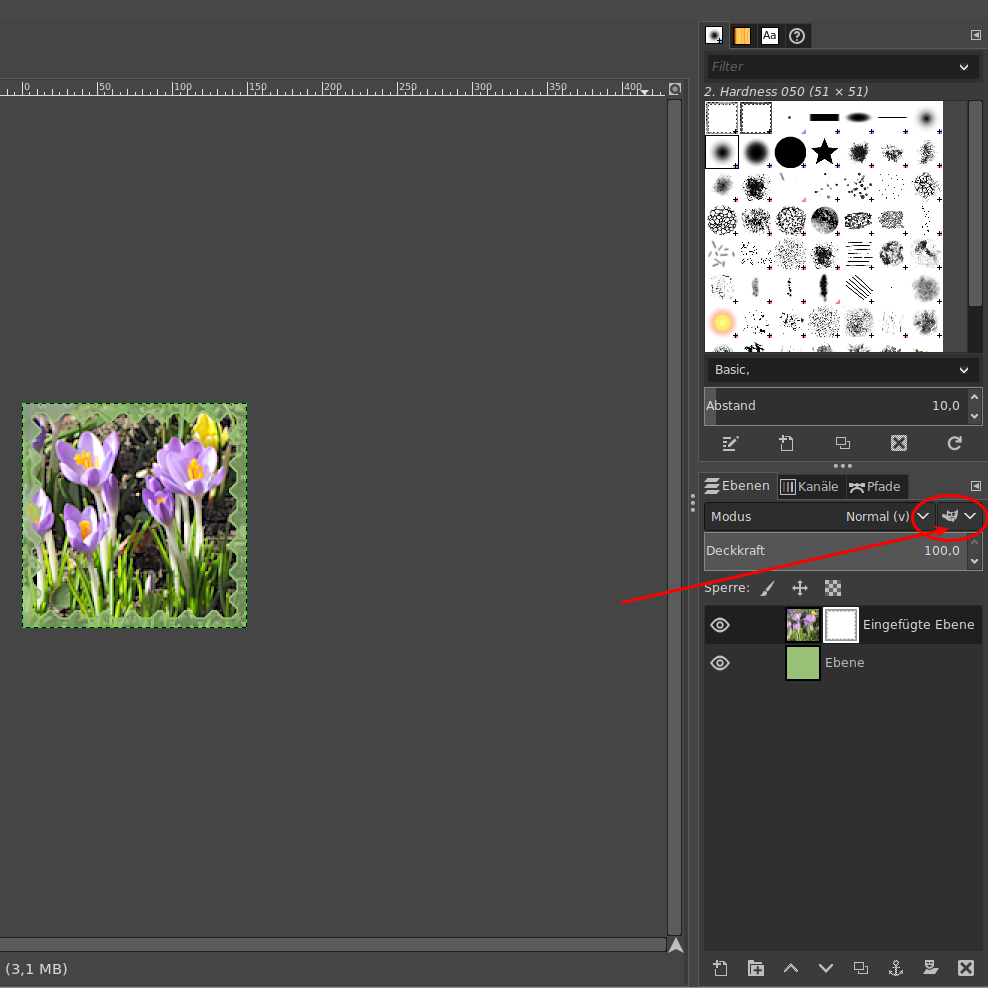The height and width of the screenshot is (988, 988).
Task: Create a new layer group
Action: (756, 967)
